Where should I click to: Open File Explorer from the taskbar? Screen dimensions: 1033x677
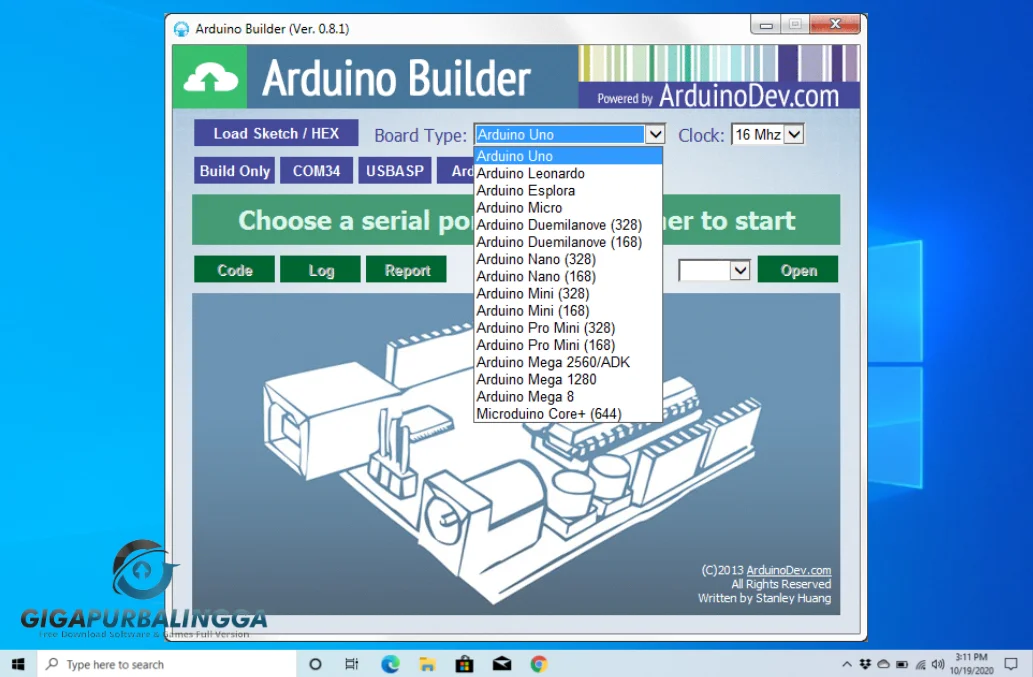tap(427, 664)
